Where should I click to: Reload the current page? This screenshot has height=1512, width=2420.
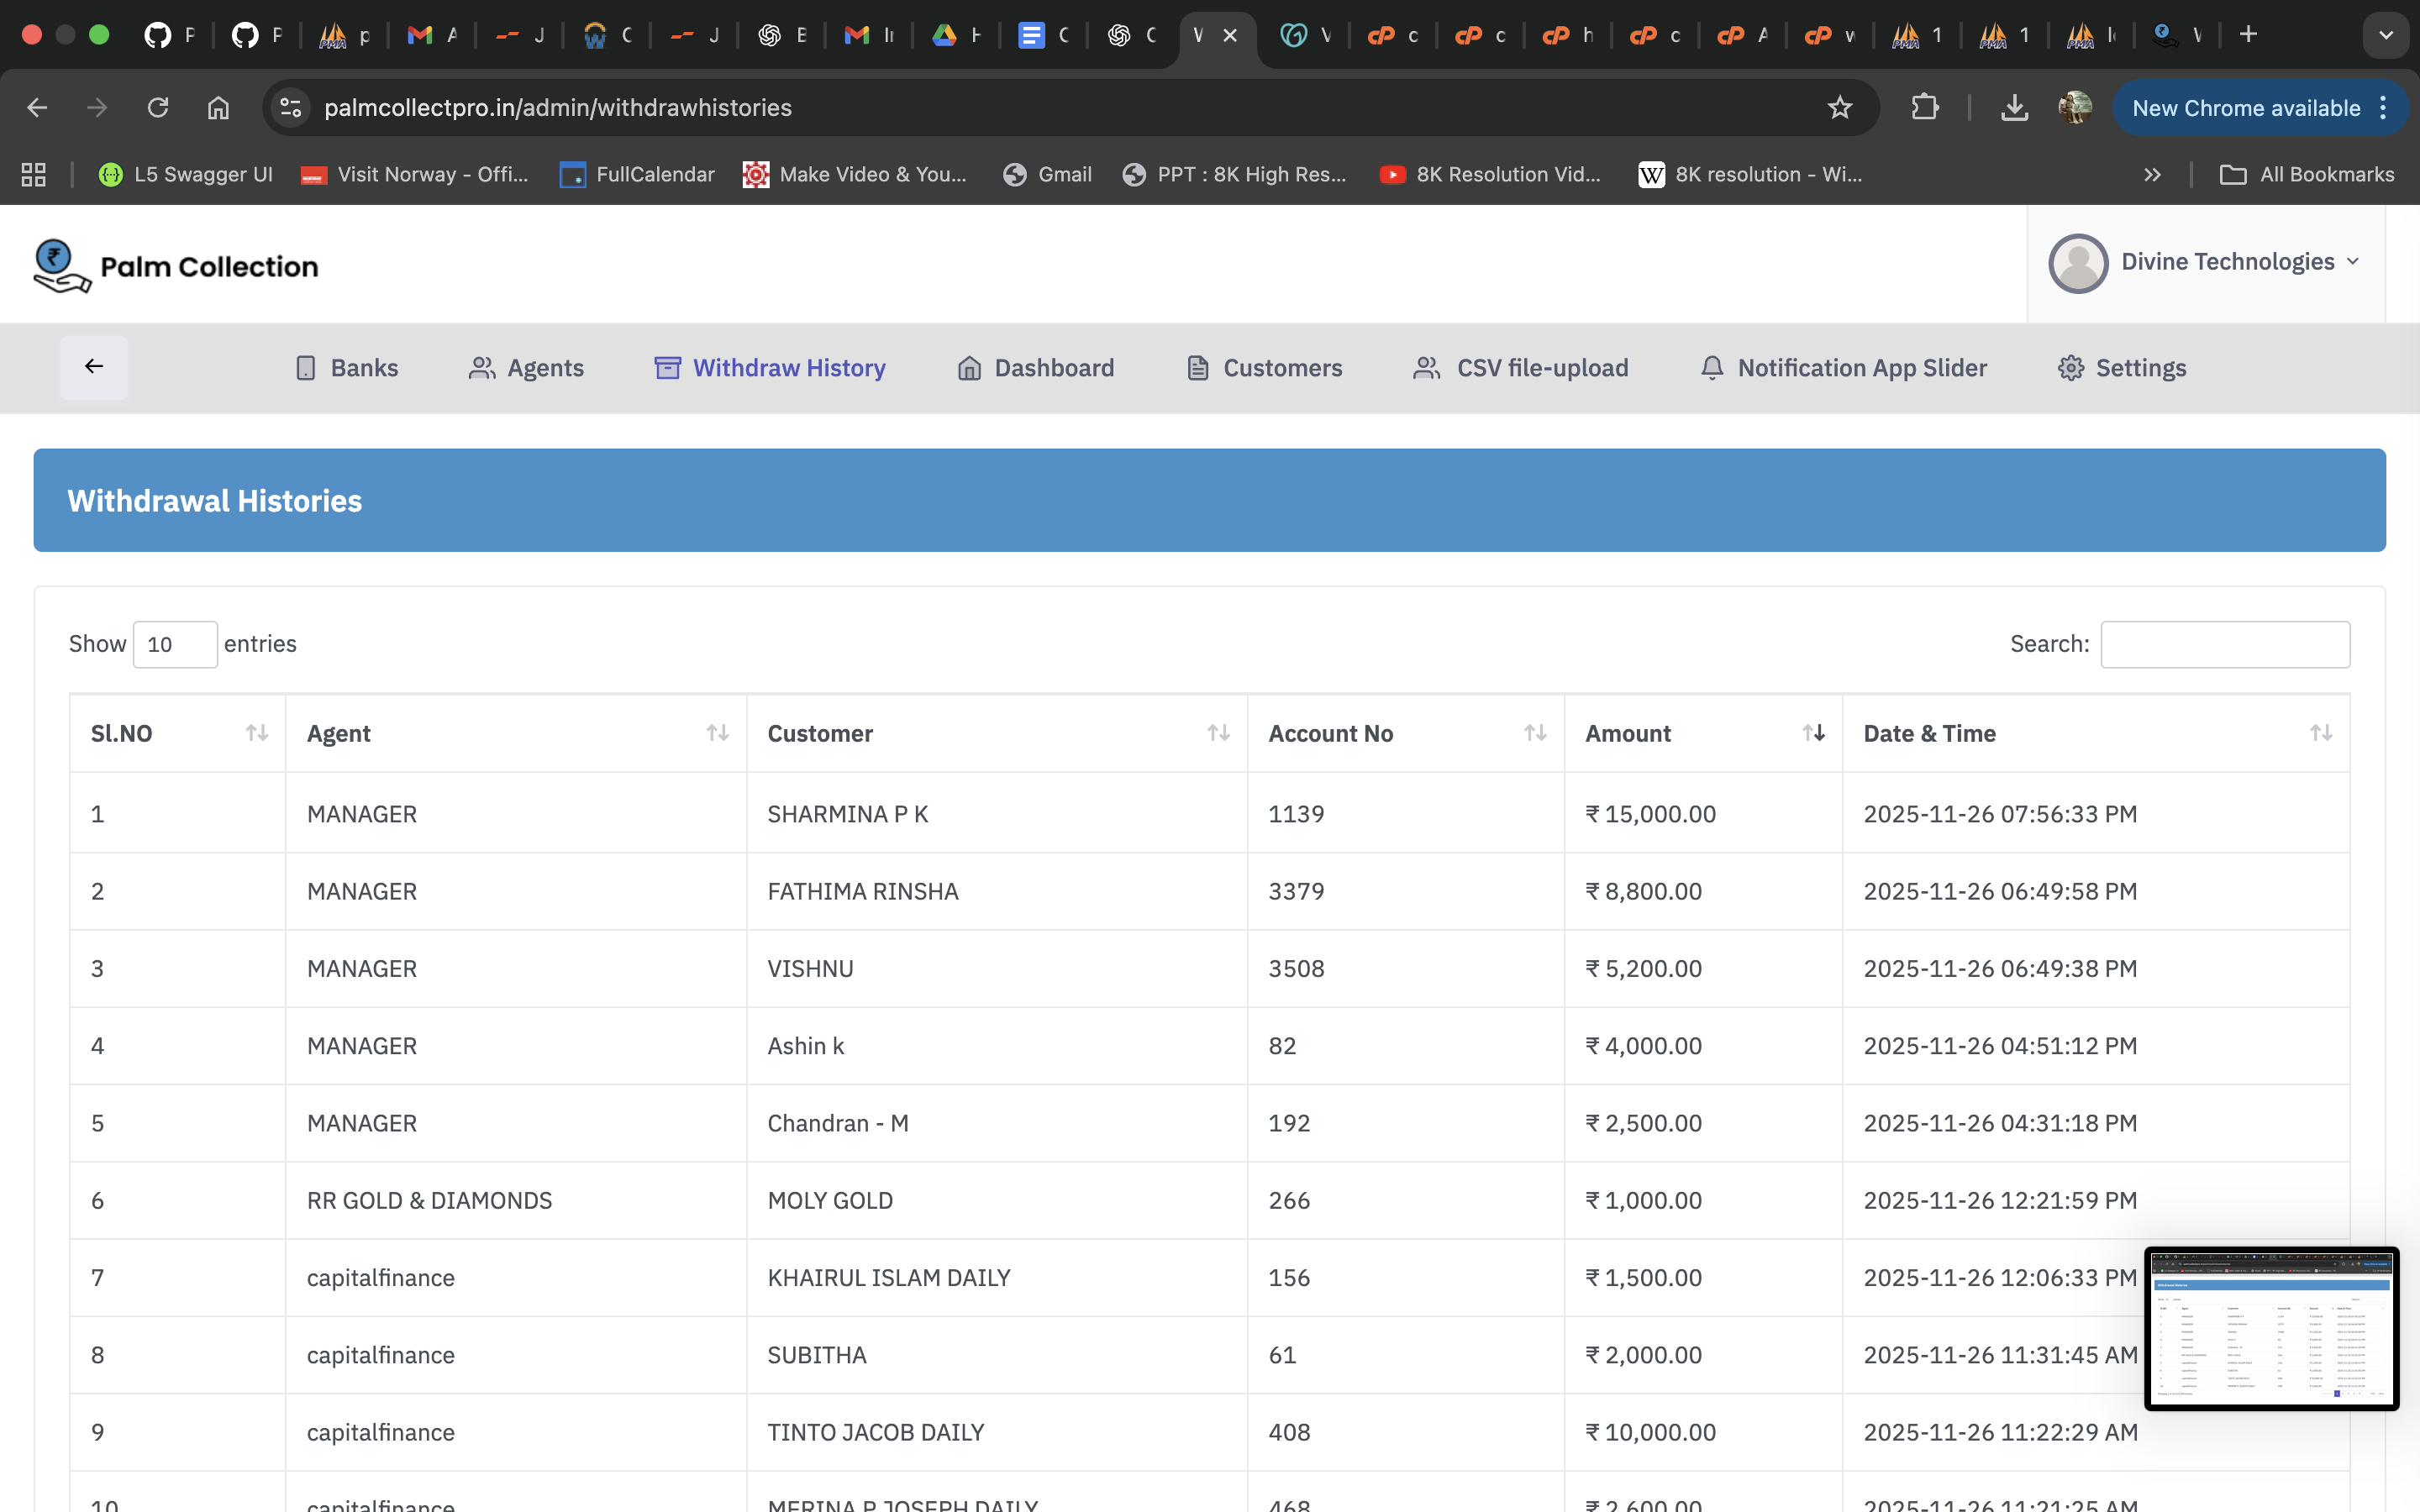(158, 108)
